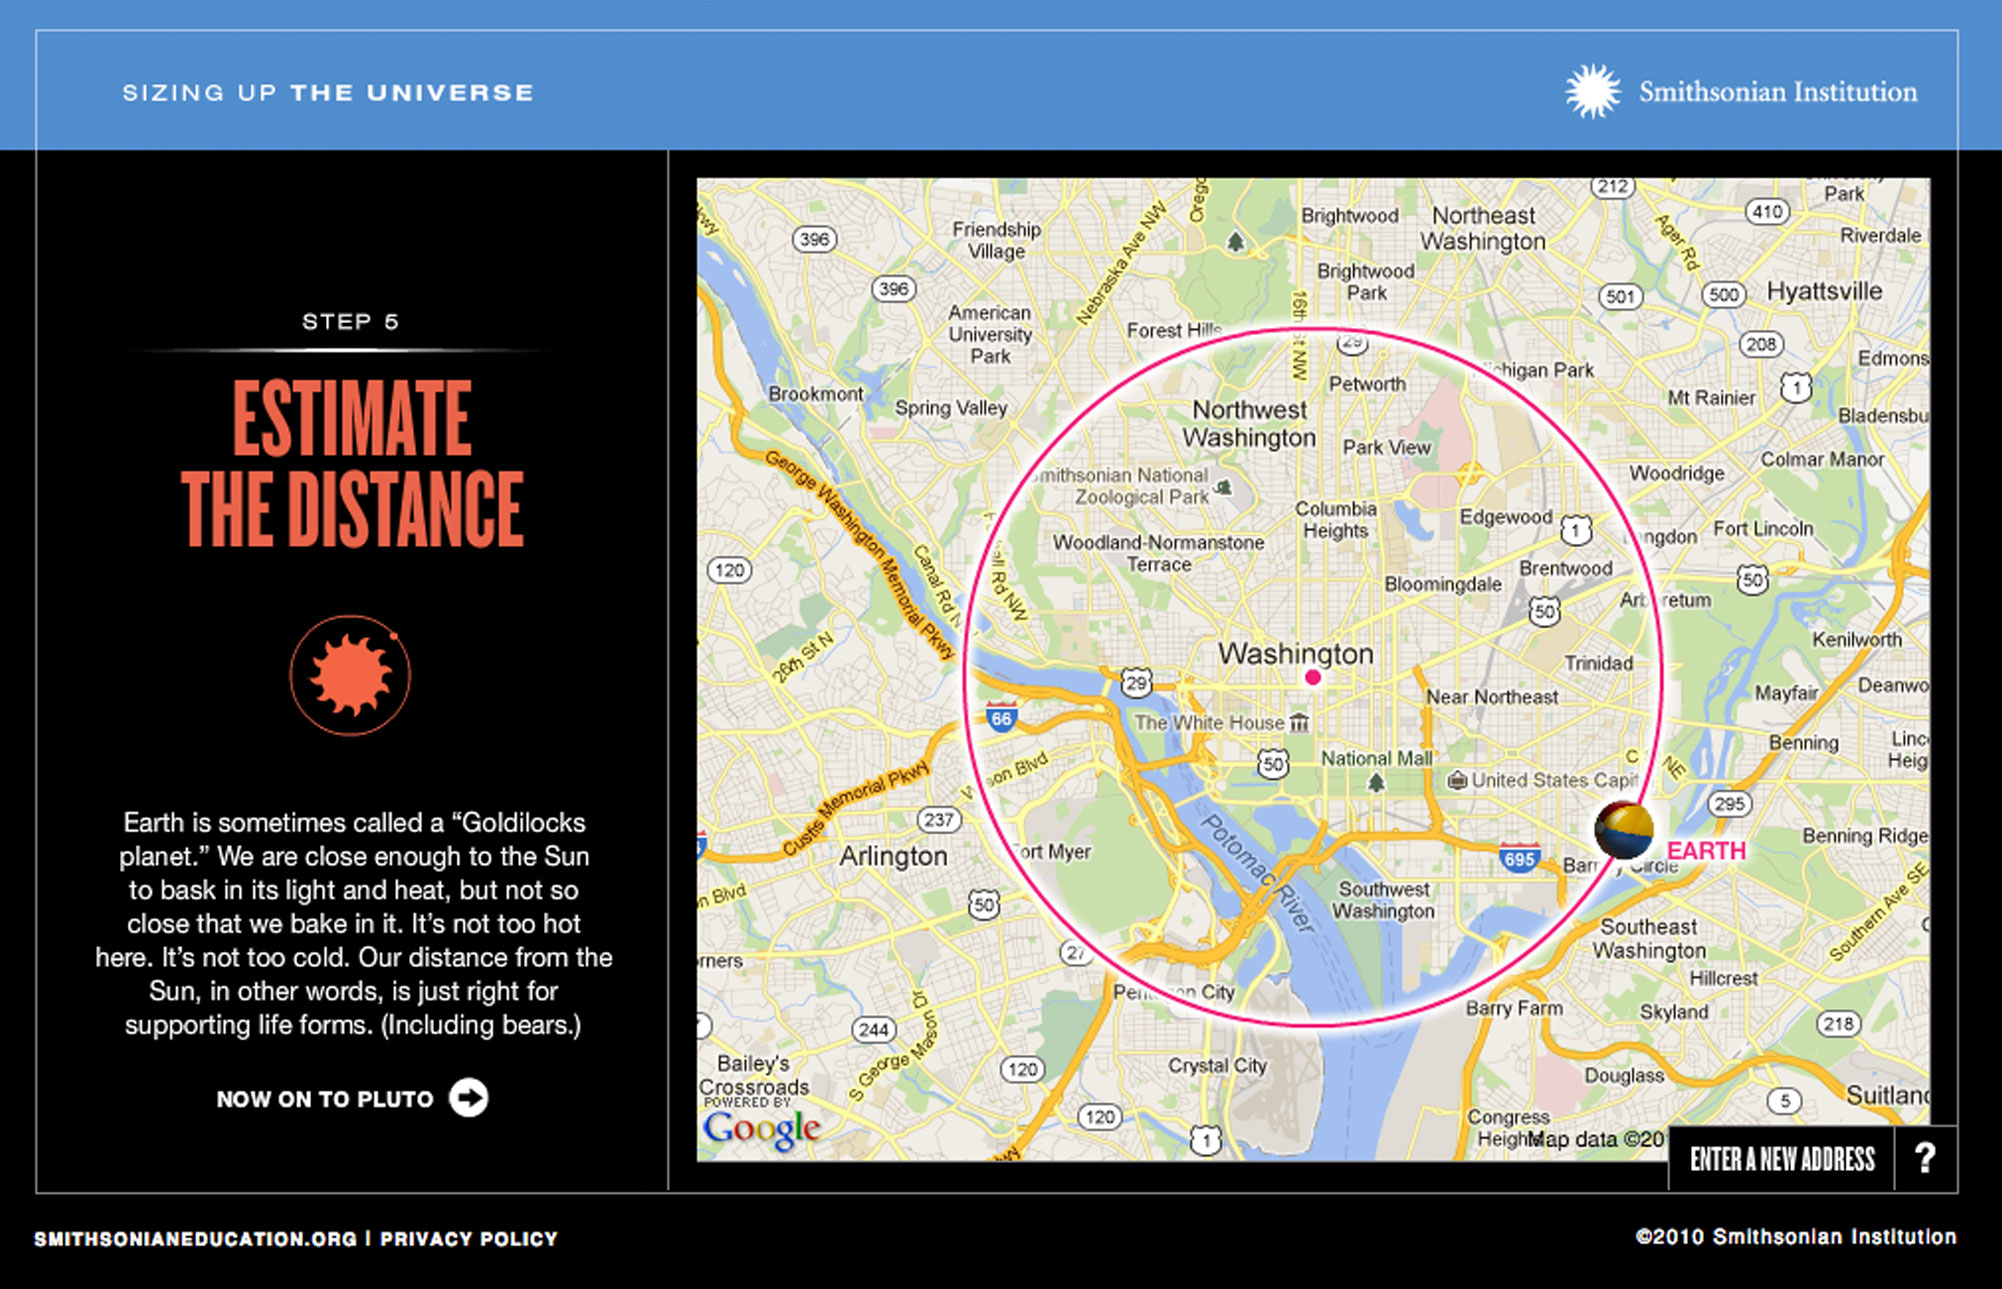2002x1289 pixels.
Task: Click the Smithsonian Institution header text
Action: pos(1777,92)
